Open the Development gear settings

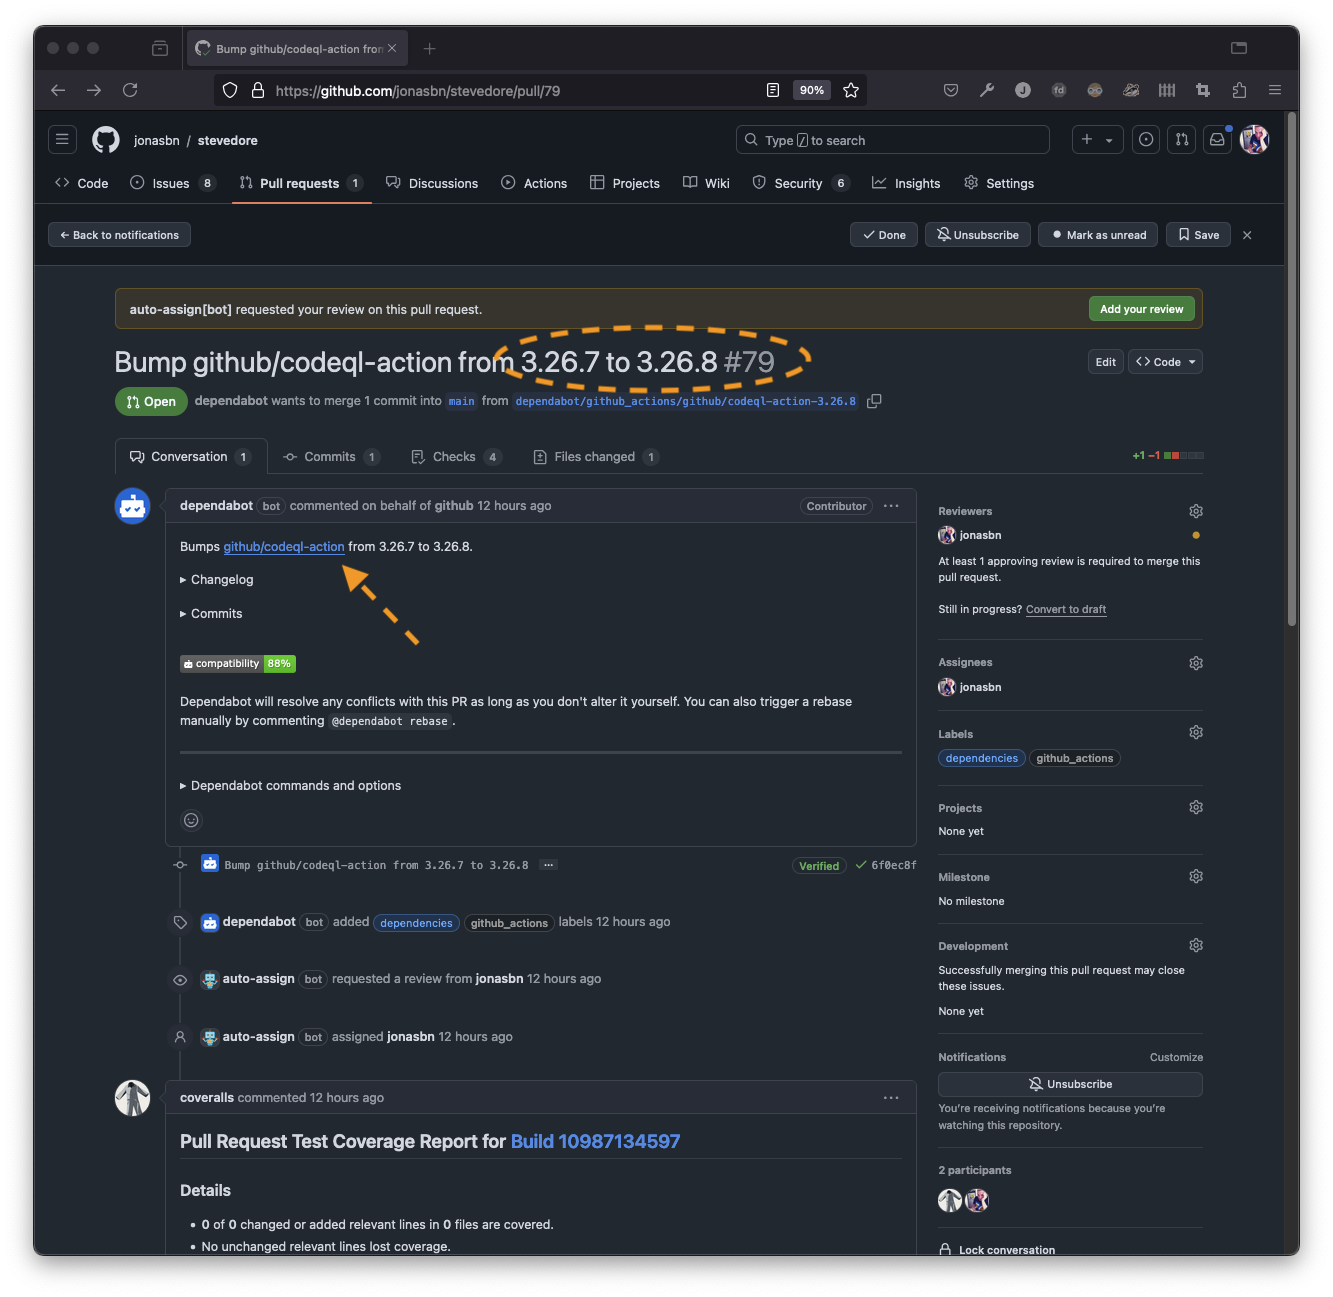(1195, 946)
